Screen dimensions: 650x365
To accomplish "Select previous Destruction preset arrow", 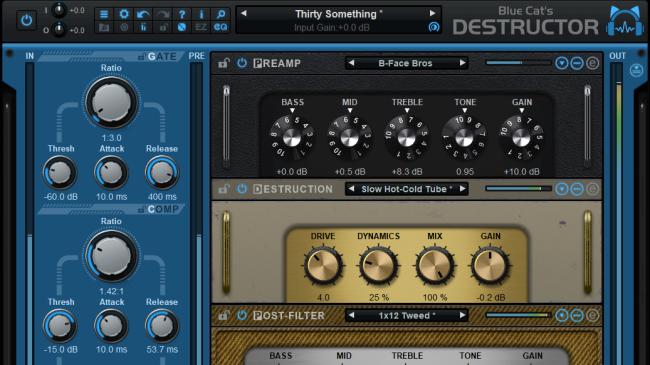I will tap(352, 189).
